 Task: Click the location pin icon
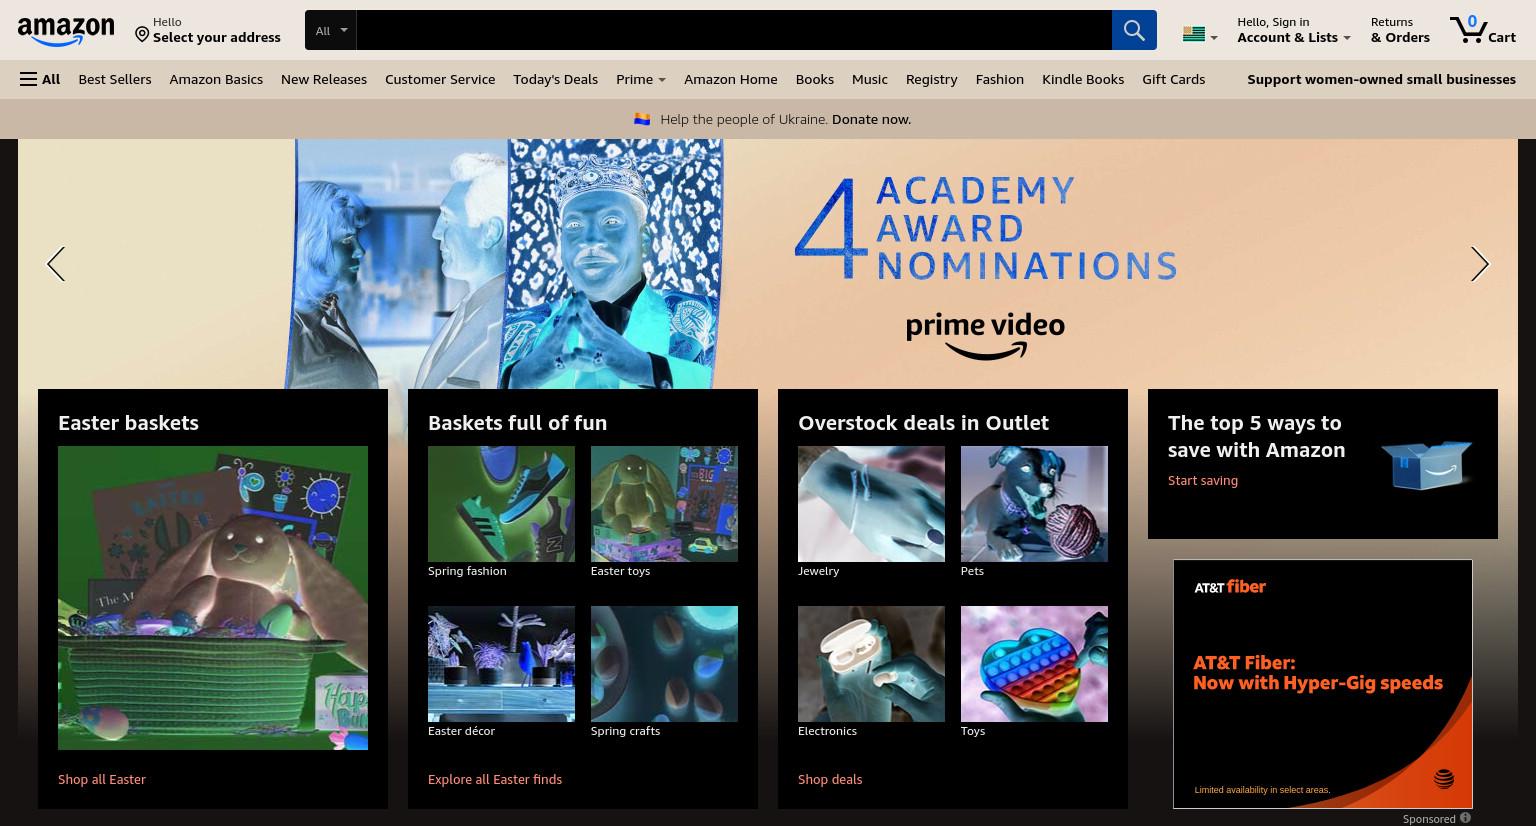(142, 35)
